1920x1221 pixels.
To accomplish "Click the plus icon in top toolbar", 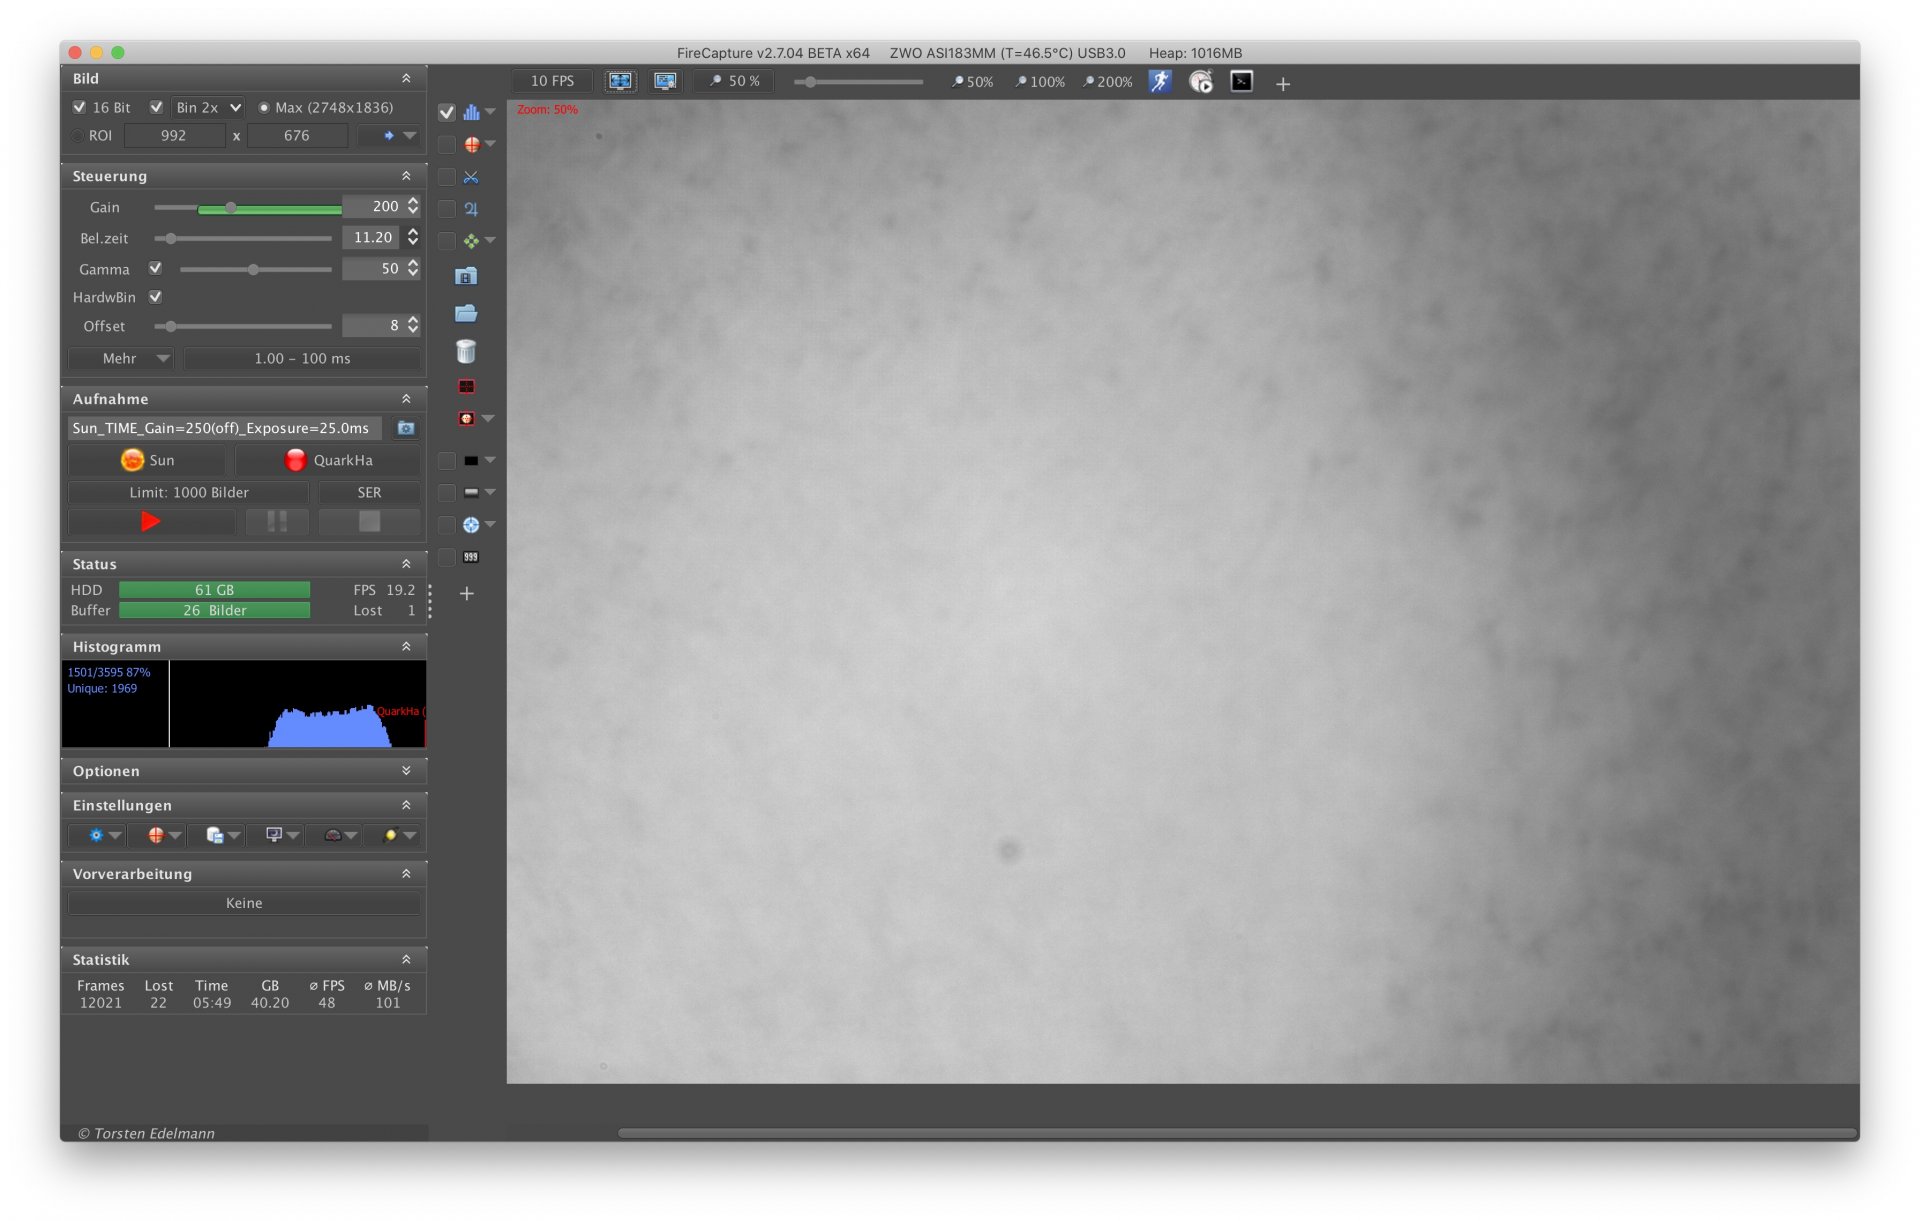I will (x=1283, y=84).
